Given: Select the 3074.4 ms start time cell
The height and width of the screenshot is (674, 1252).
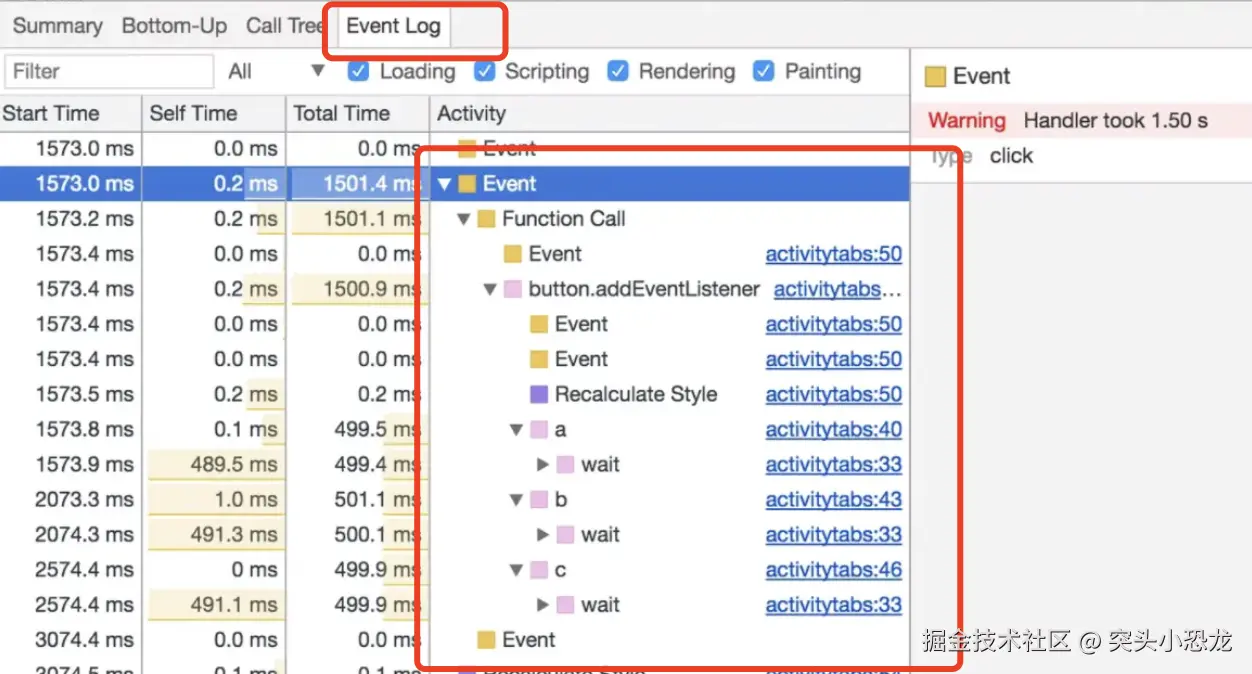Looking at the screenshot, I should [x=70, y=640].
